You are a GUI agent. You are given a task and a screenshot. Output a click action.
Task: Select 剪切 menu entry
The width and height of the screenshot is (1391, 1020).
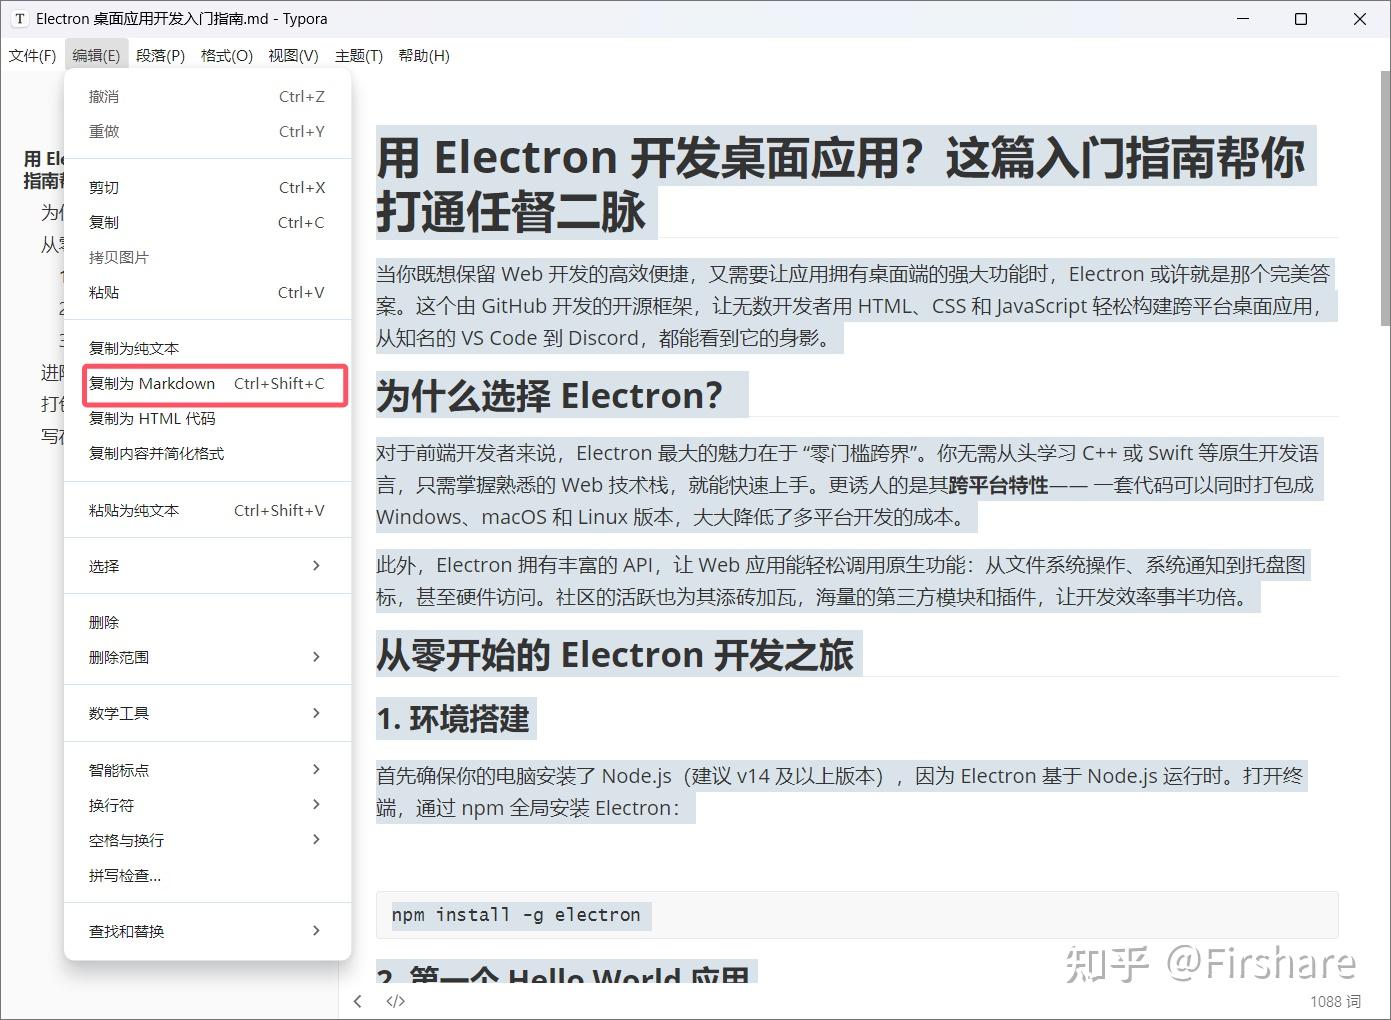(x=207, y=188)
